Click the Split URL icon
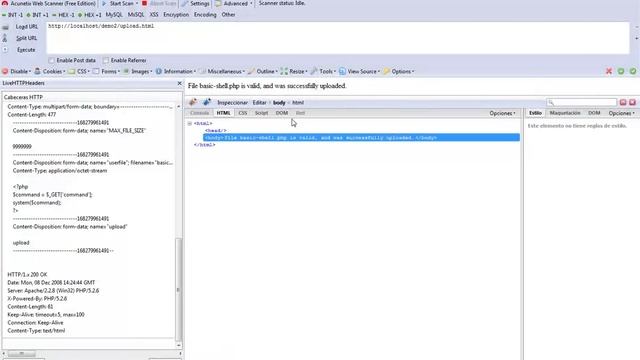 5,38
